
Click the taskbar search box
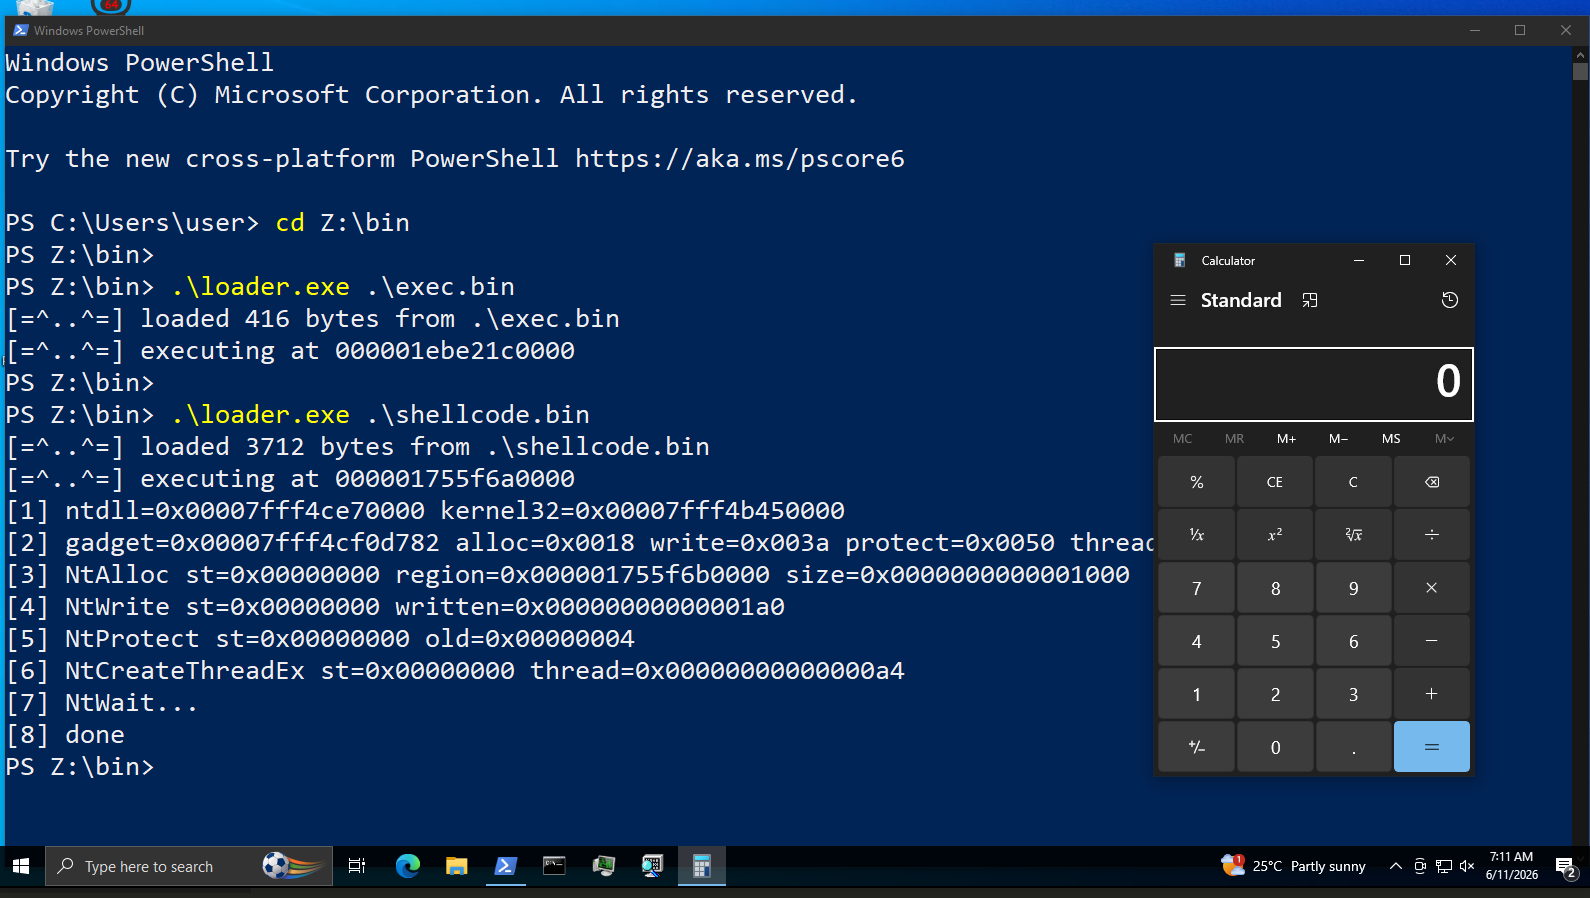pyautogui.click(x=190, y=866)
